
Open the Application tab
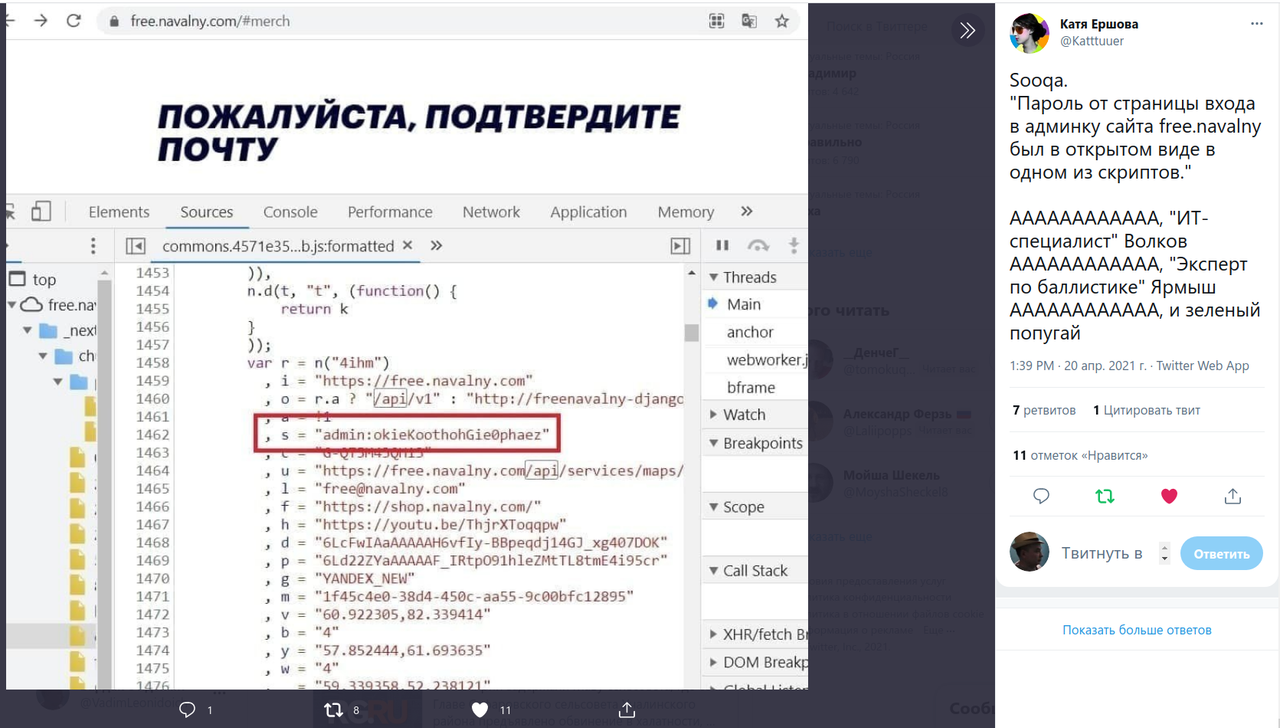click(x=588, y=212)
